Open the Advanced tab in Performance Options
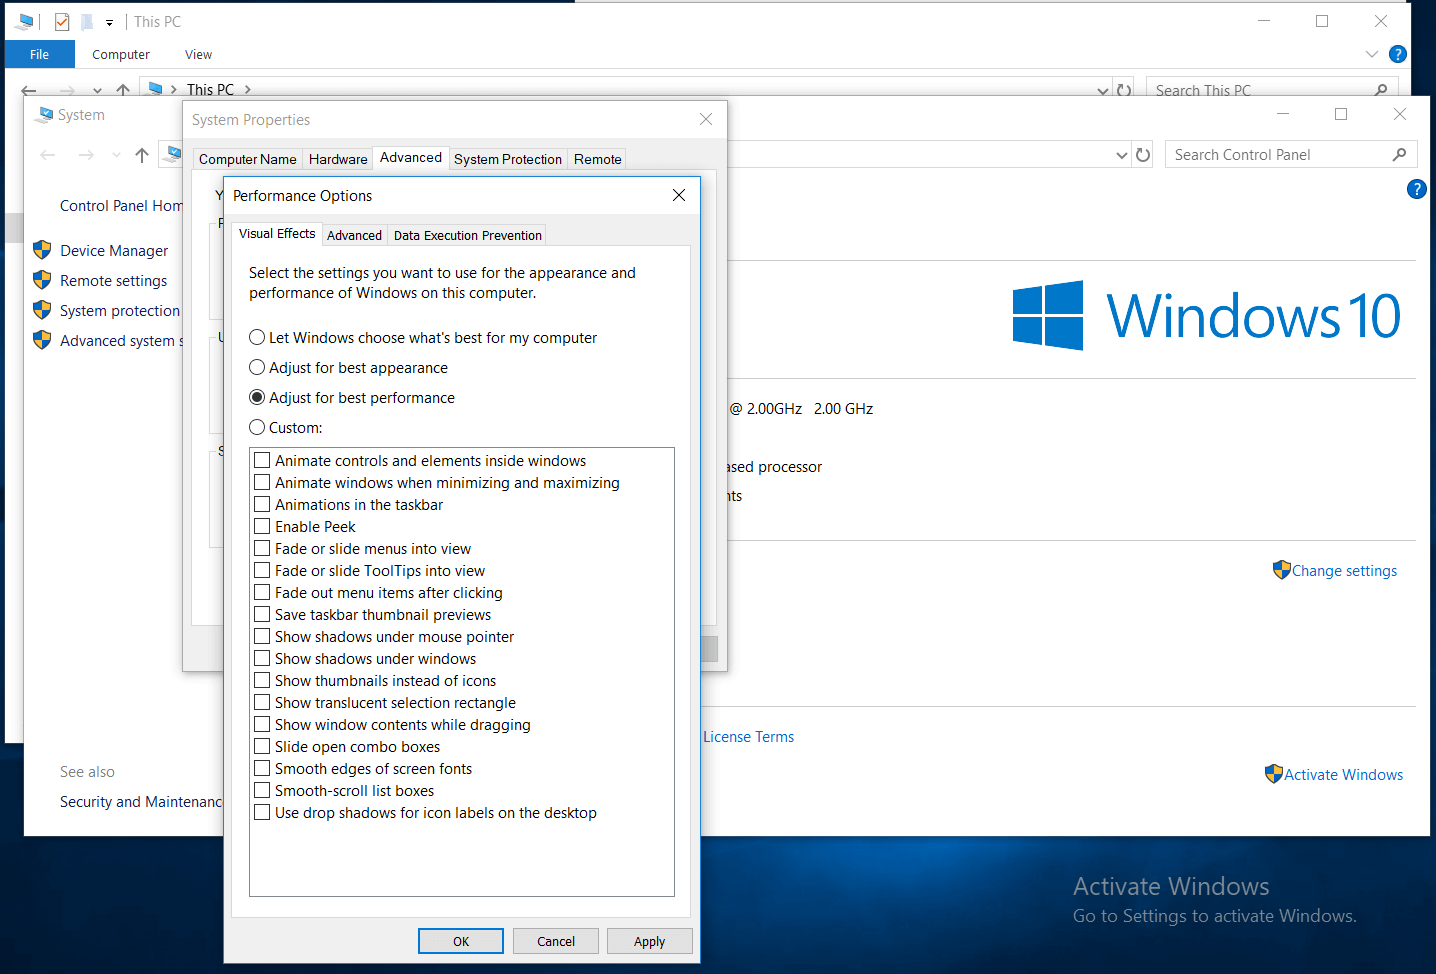 coord(354,235)
